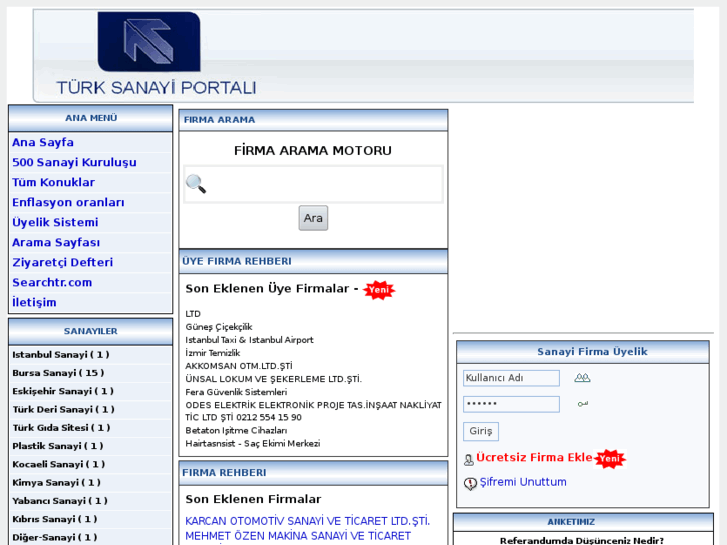The height and width of the screenshot is (545, 727).
Task: Click ÜNSAL LOKUM VE ŞEKERLEME LTD.ŞTİ.
Action: coord(274,378)
